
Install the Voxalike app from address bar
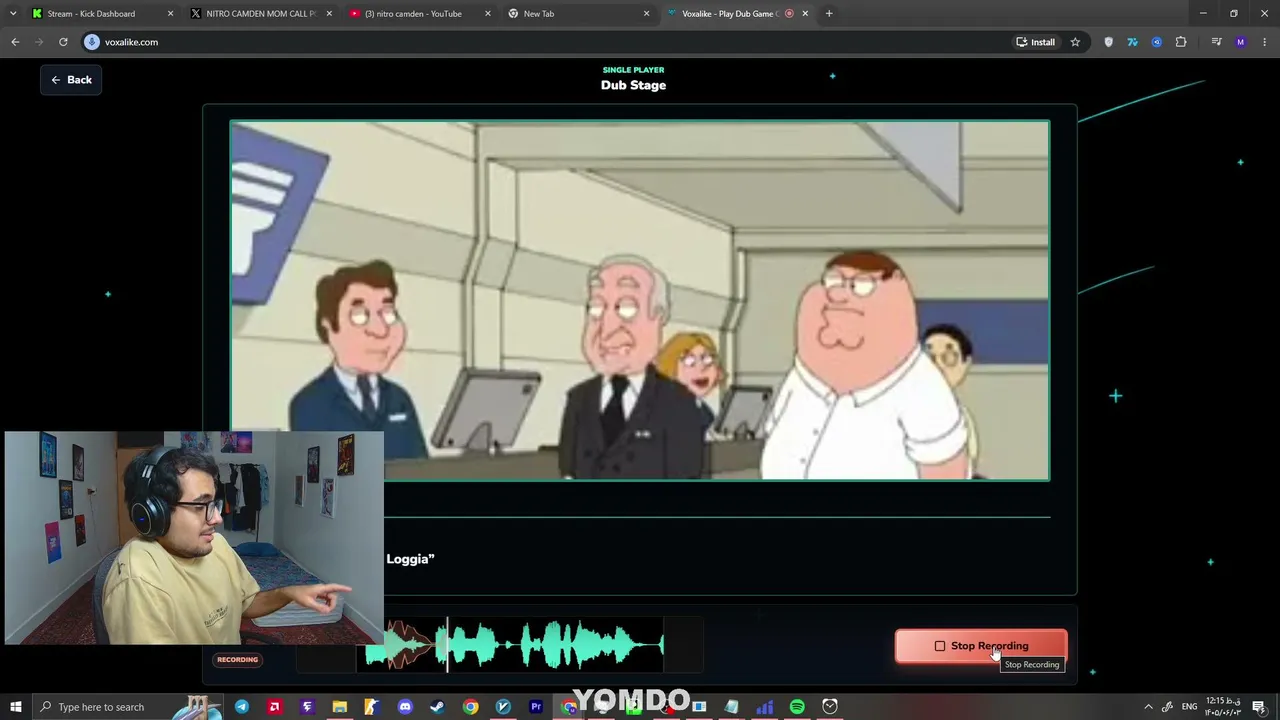(1035, 42)
